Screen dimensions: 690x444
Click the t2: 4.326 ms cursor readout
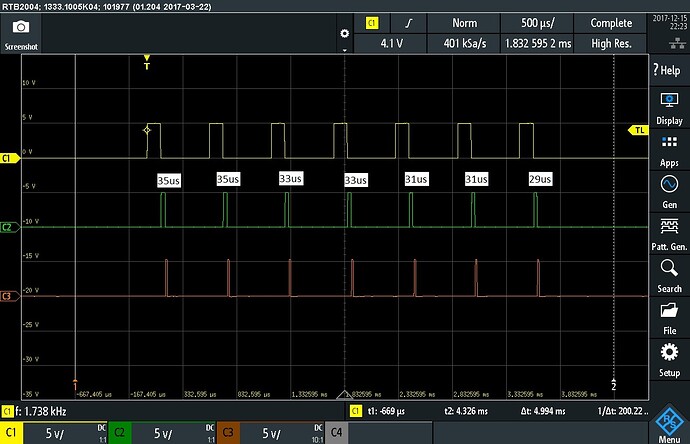[466, 411]
